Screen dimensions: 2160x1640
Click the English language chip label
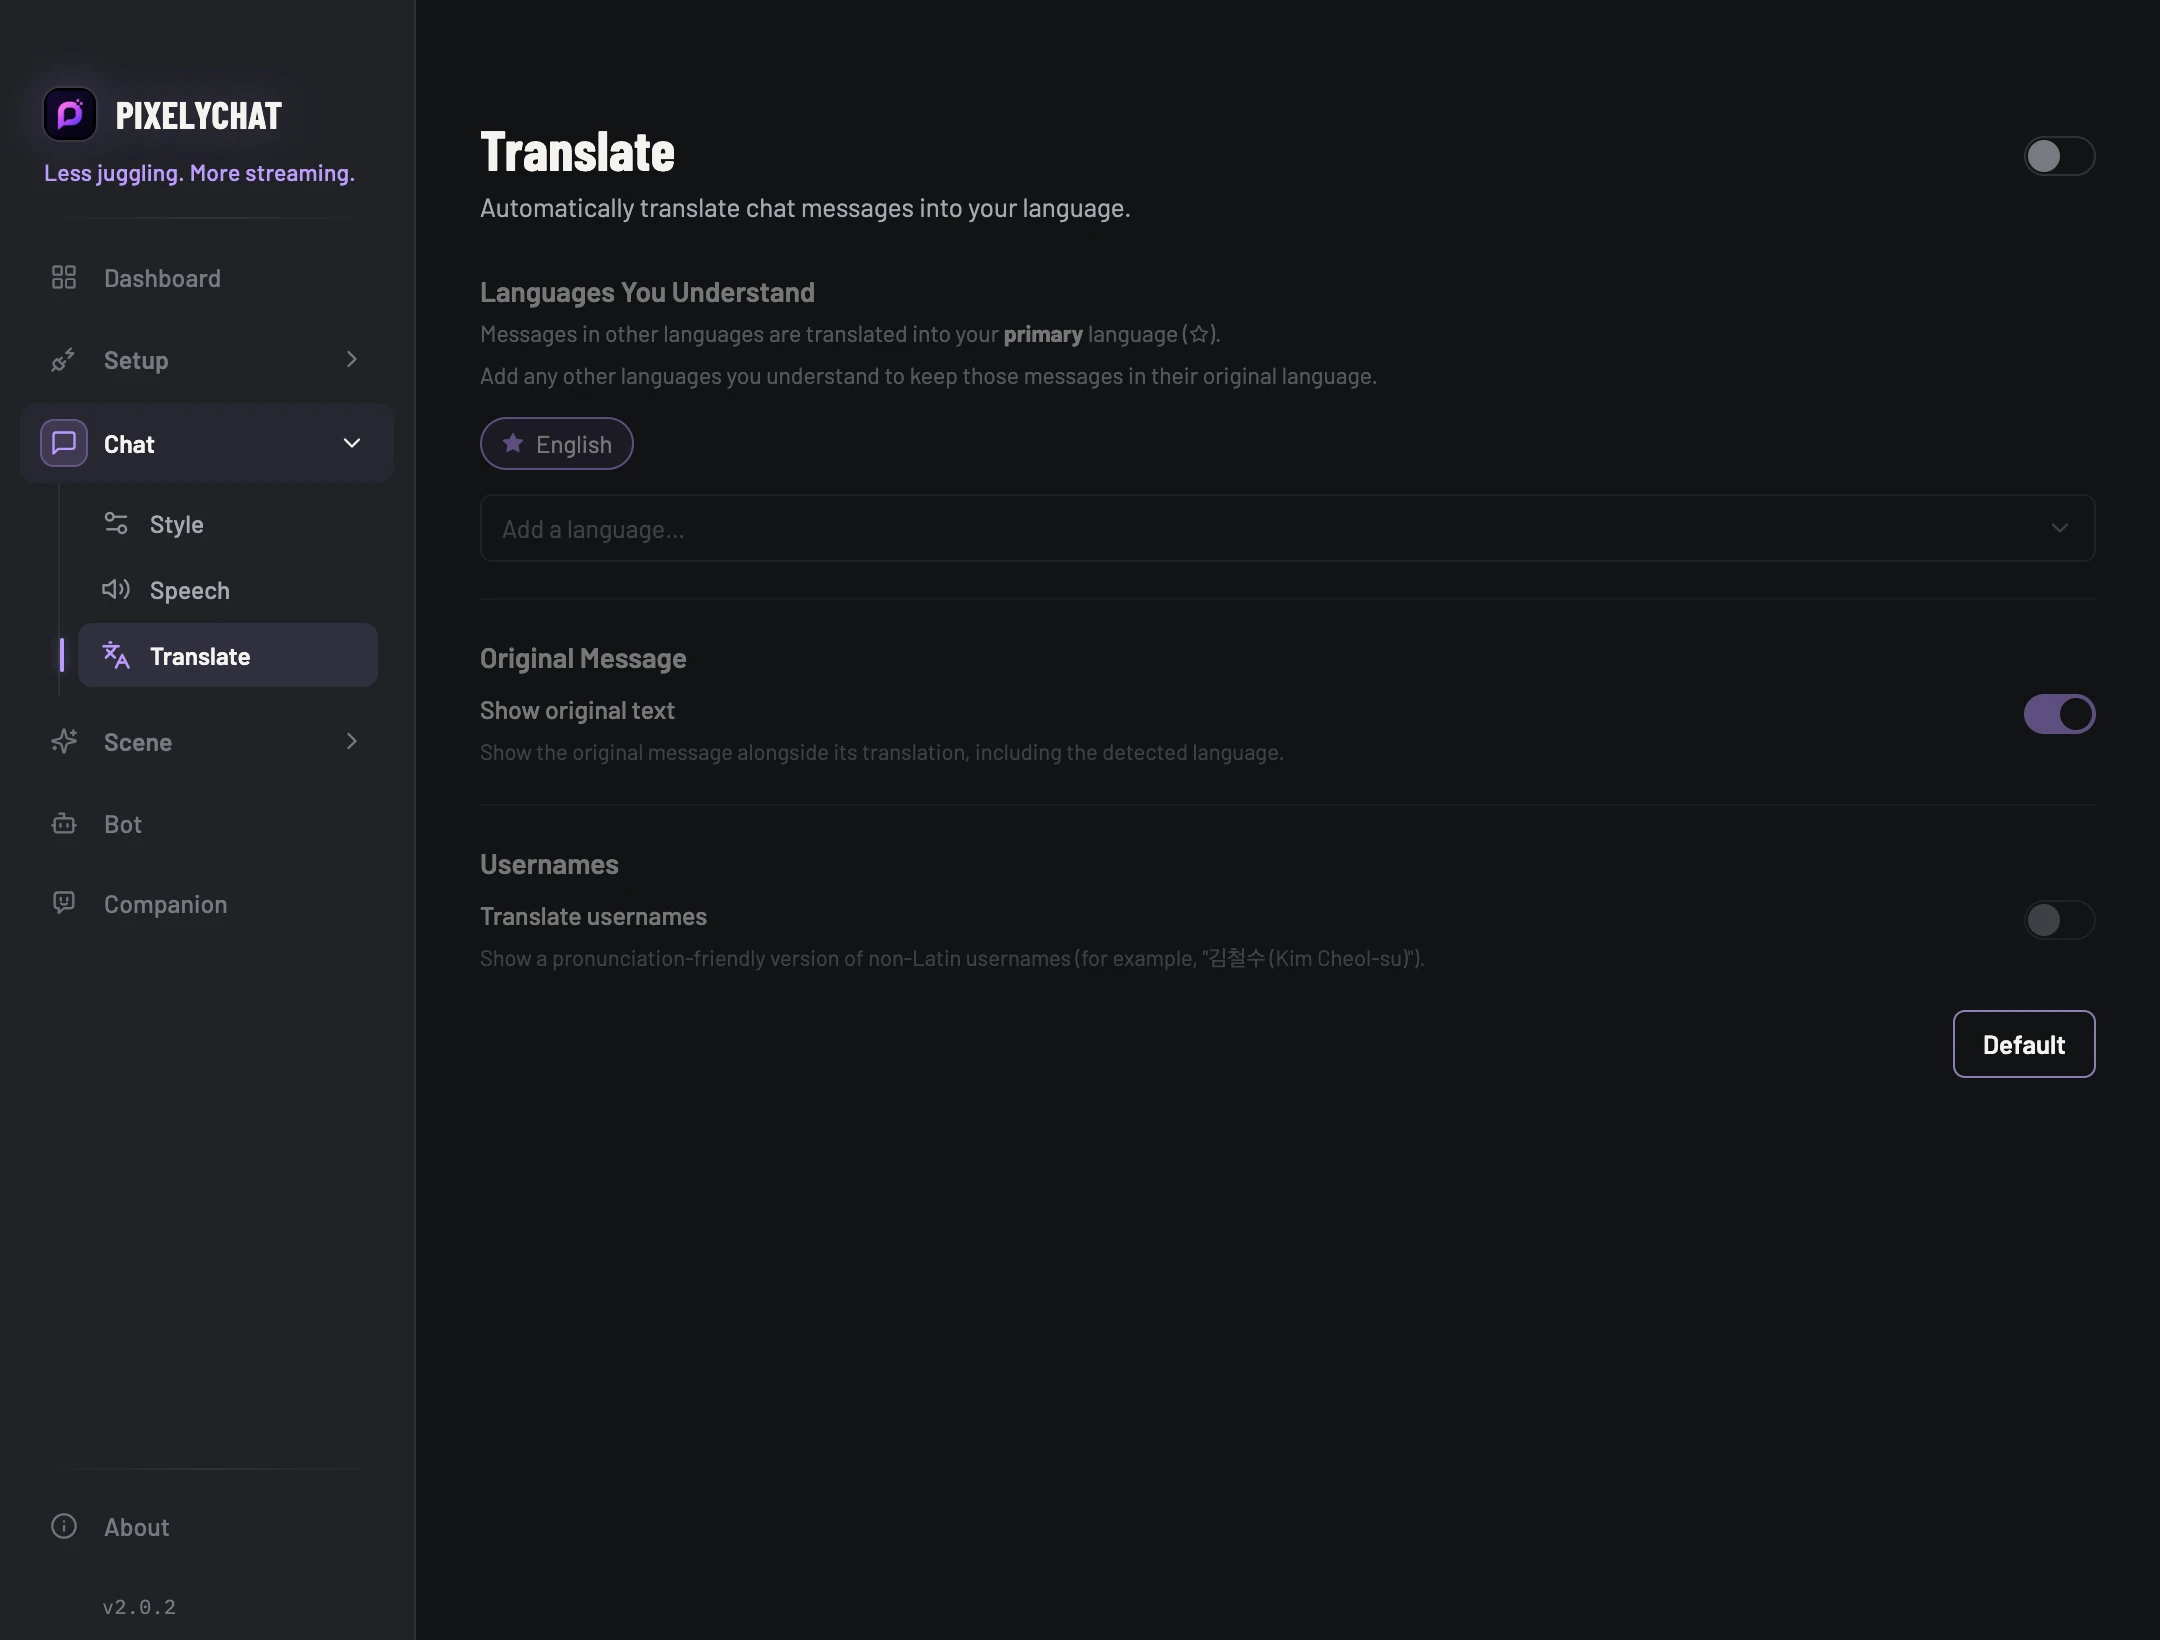(x=573, y=444)
